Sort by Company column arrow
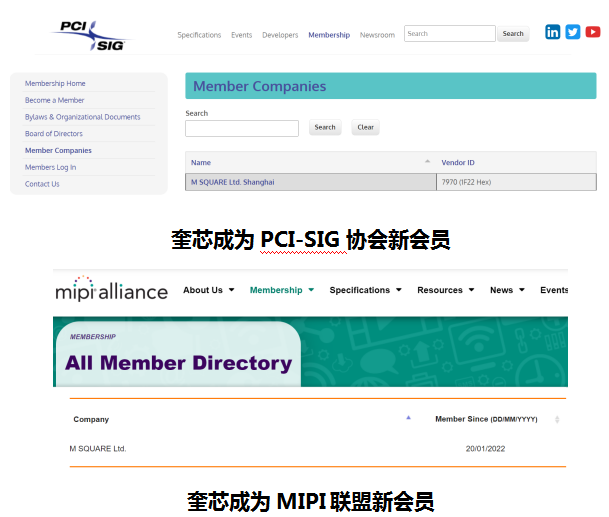The width and height of the screenshot is (609, 517). pyautogui.click(x=408, y=418)
